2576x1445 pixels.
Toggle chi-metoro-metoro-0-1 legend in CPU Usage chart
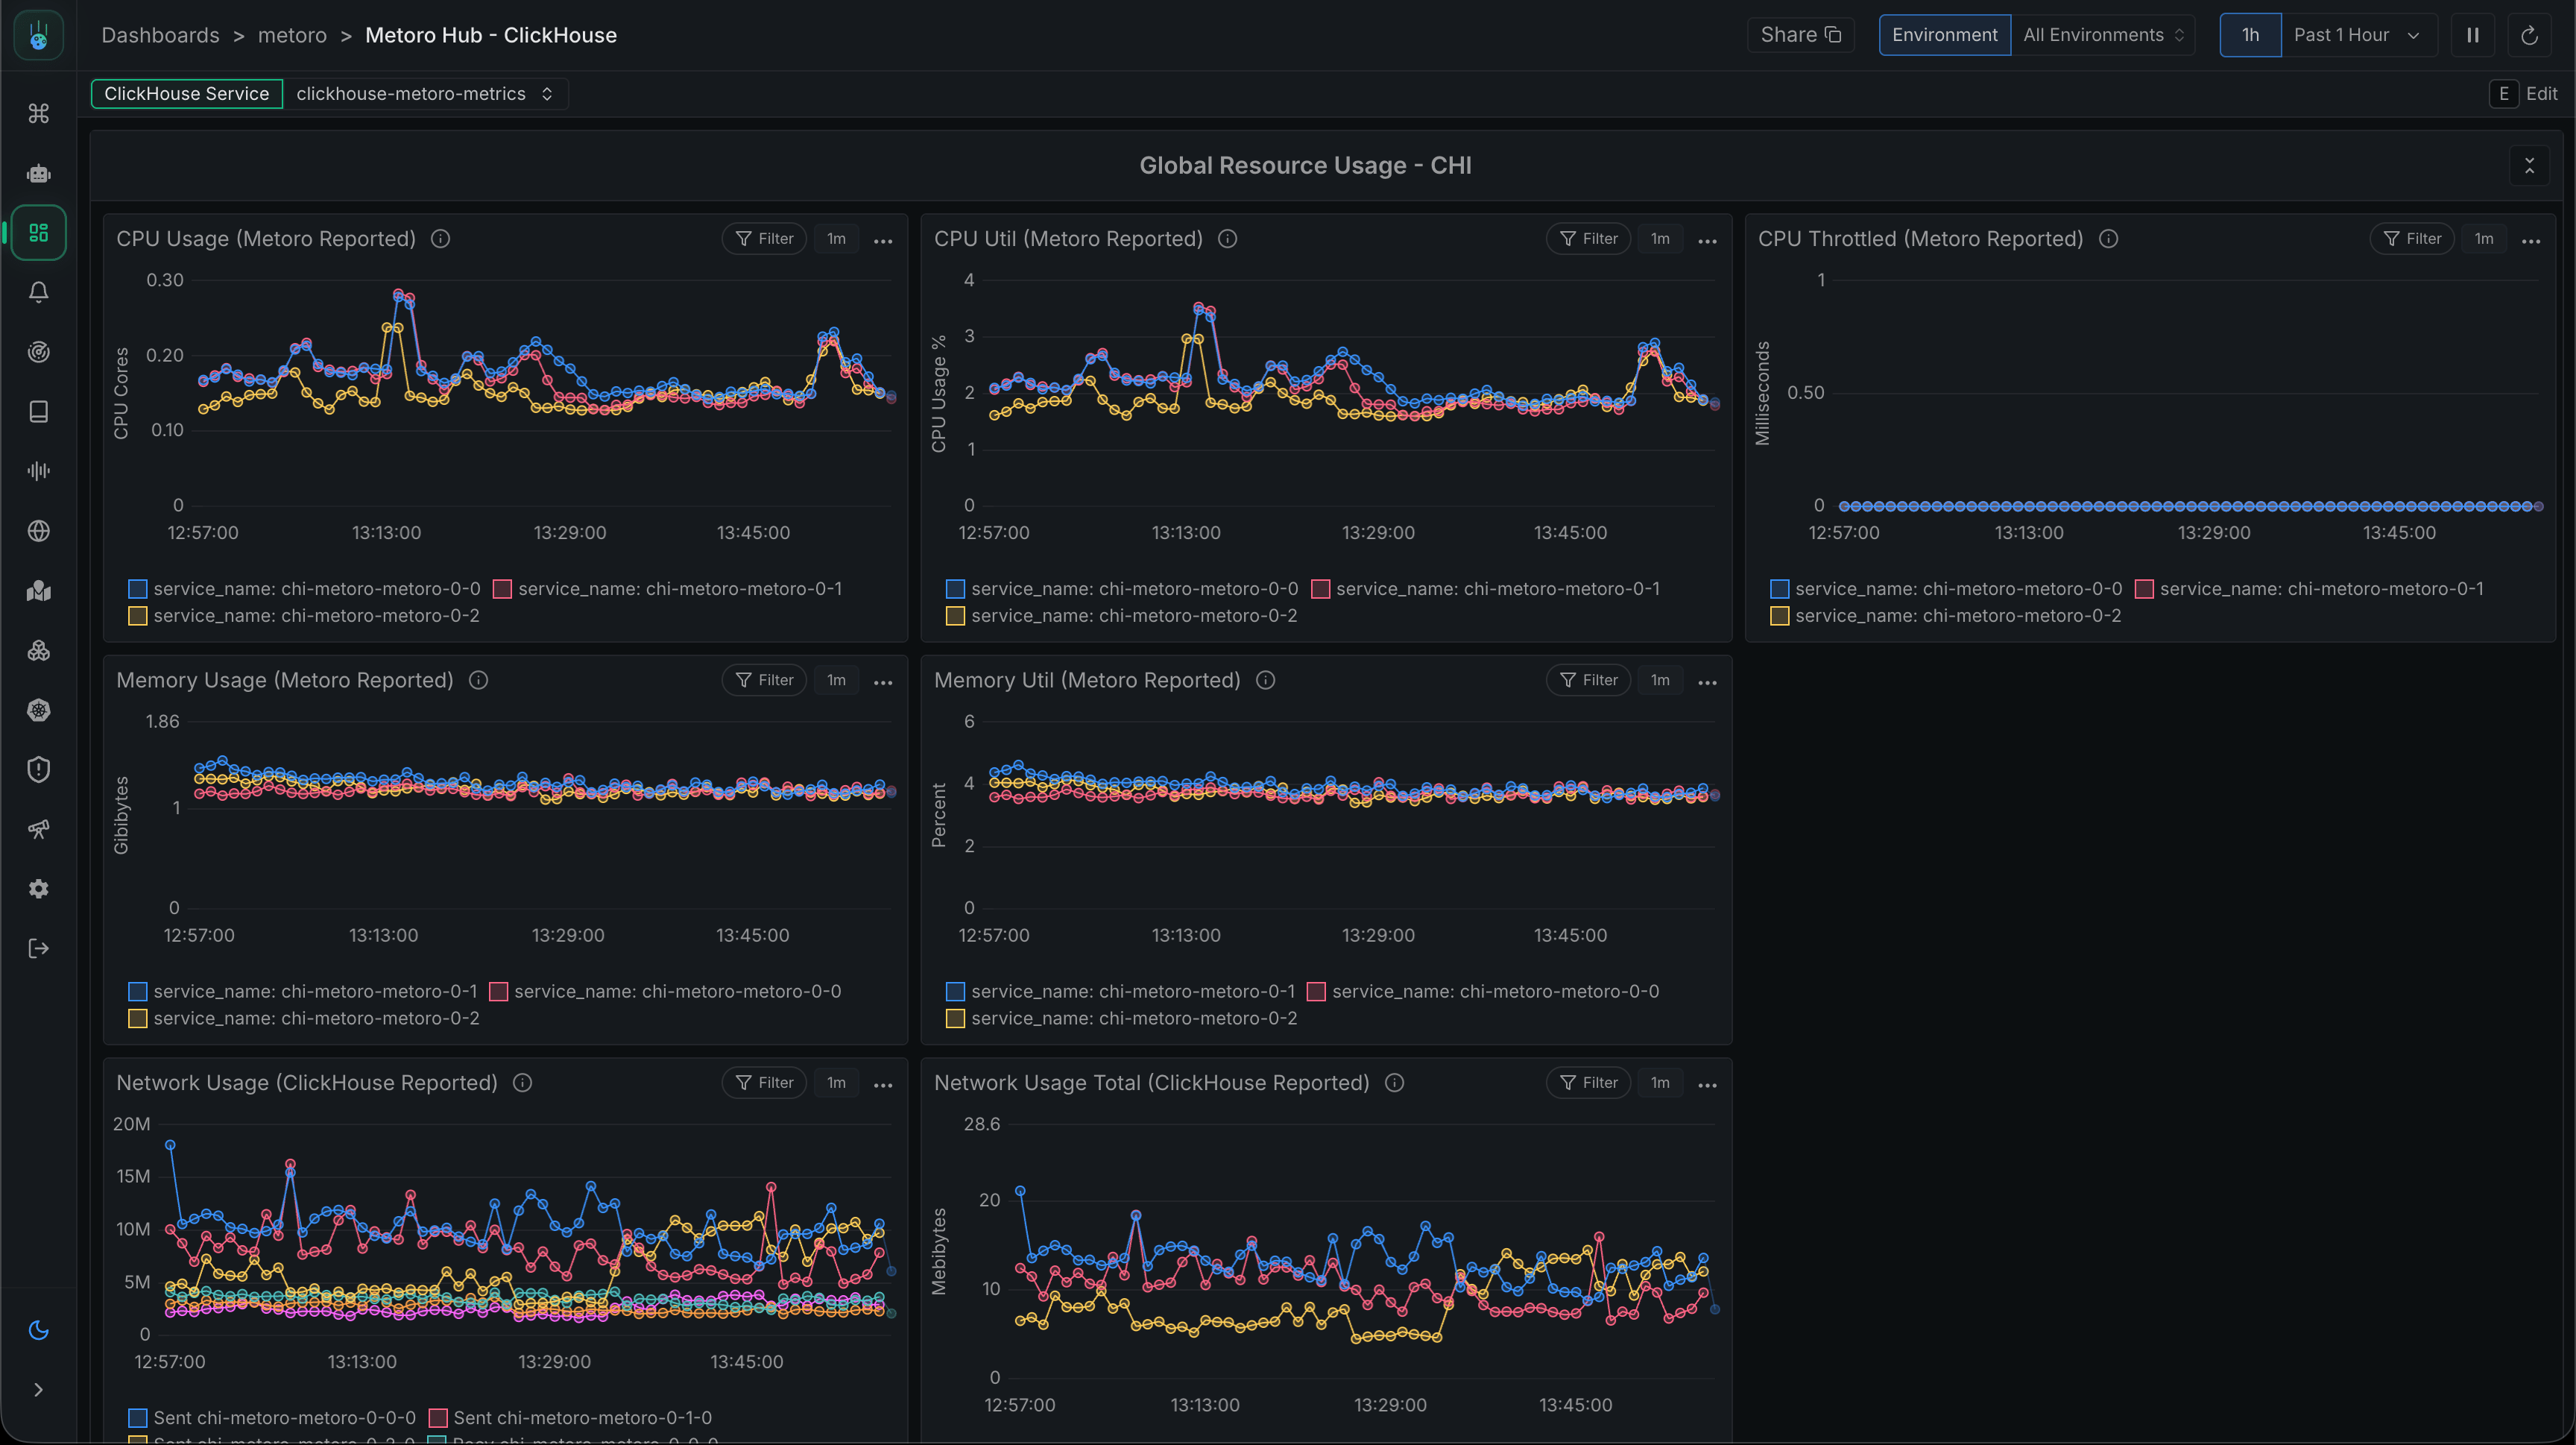668,589
